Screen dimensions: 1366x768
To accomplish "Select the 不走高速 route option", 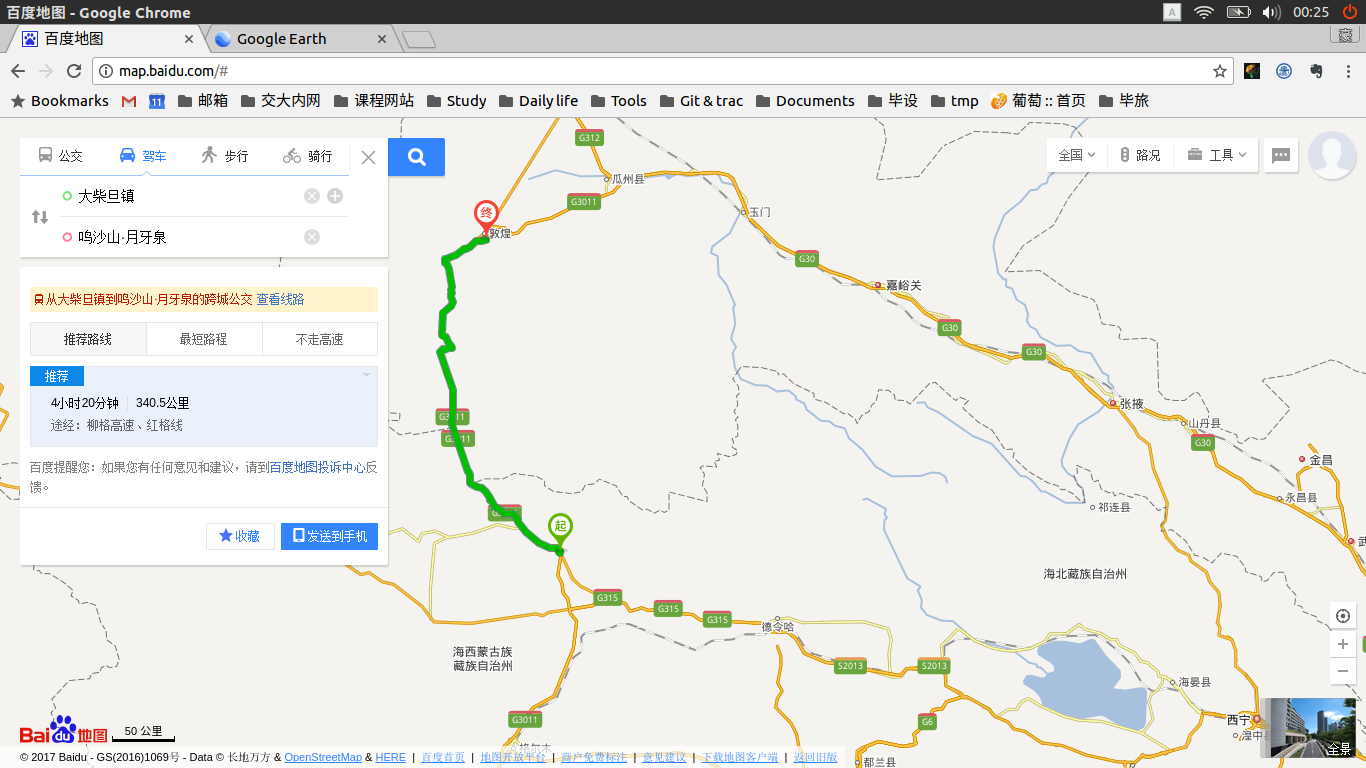I will (320, 339).
